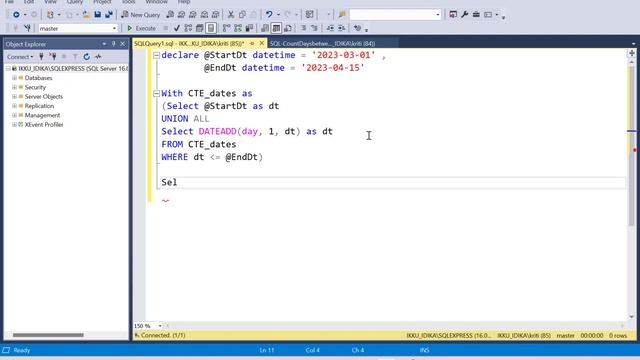Click the Undo arrow icon
This screenshot has height=360, width=640.
tap(269, 15)
